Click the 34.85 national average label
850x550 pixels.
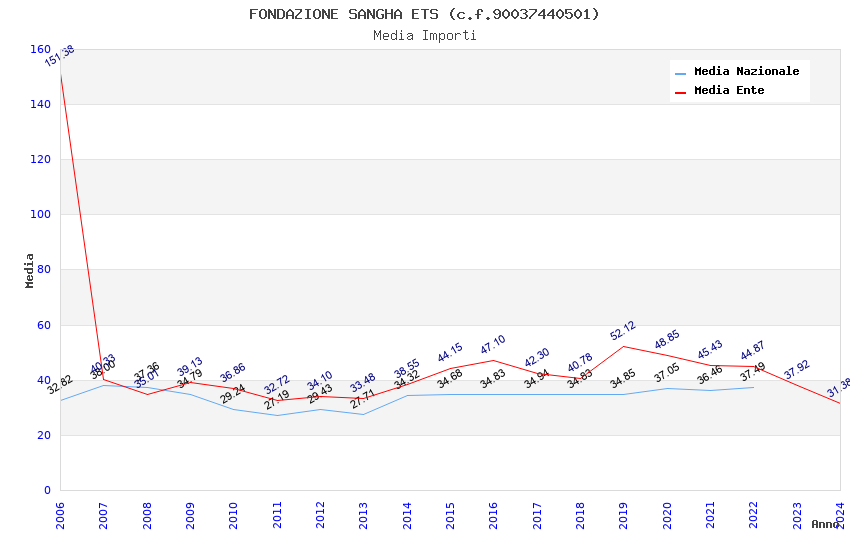tap(622, 379)
